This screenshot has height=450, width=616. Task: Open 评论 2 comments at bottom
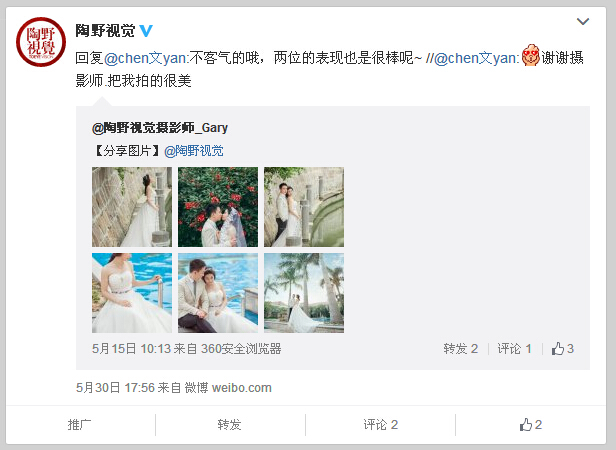380,425
